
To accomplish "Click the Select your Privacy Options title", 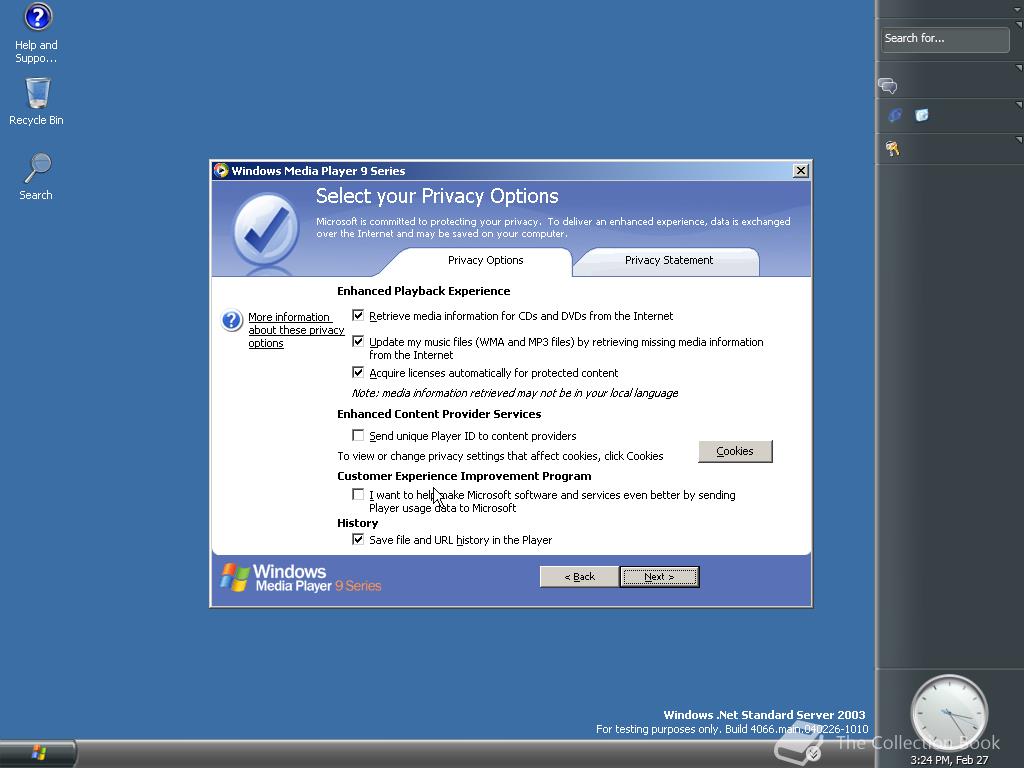I will (437, 196).
